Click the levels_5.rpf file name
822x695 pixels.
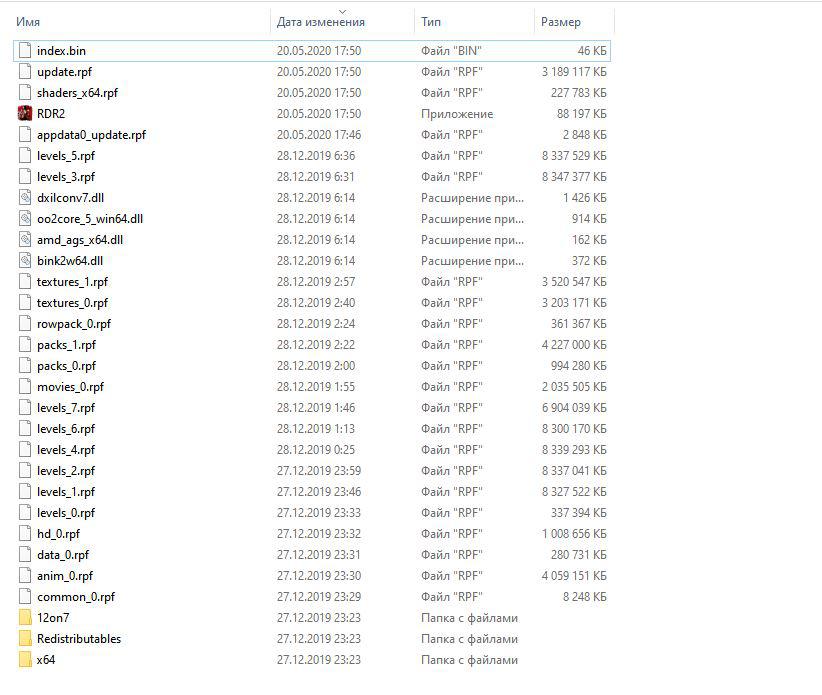(x=66, y=156)
